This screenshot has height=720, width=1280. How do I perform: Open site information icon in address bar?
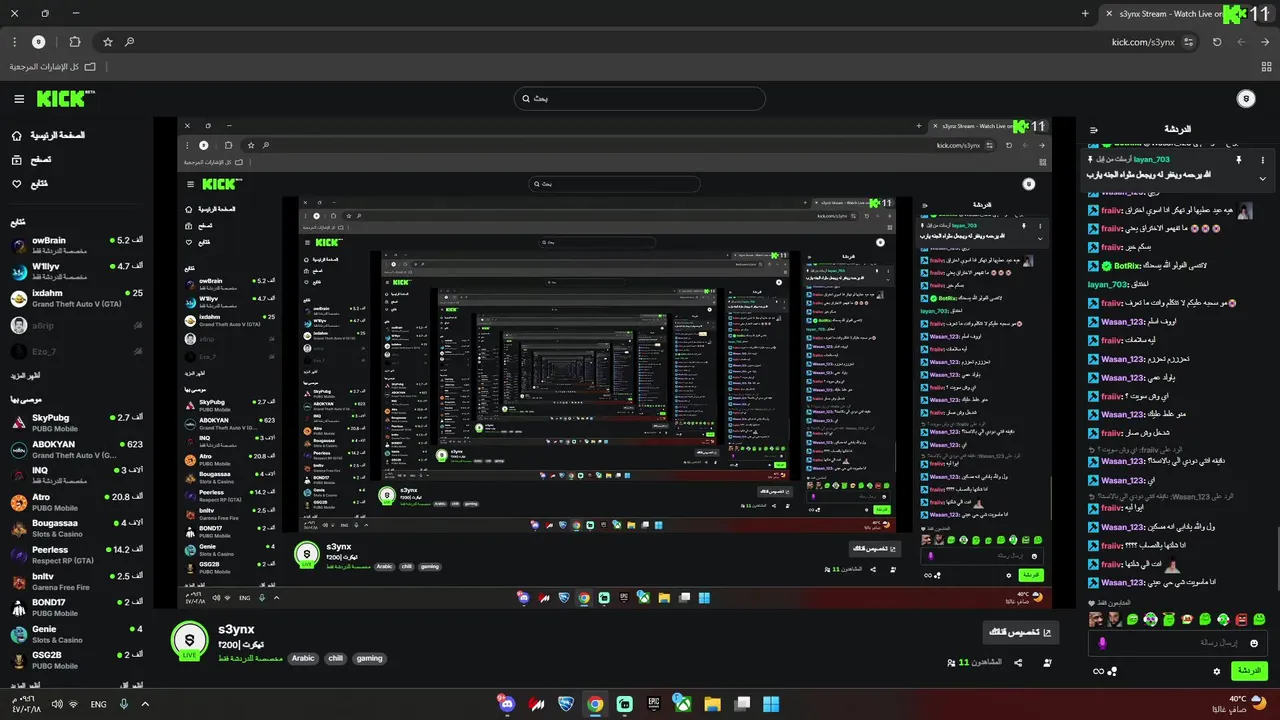point(1188,42)
